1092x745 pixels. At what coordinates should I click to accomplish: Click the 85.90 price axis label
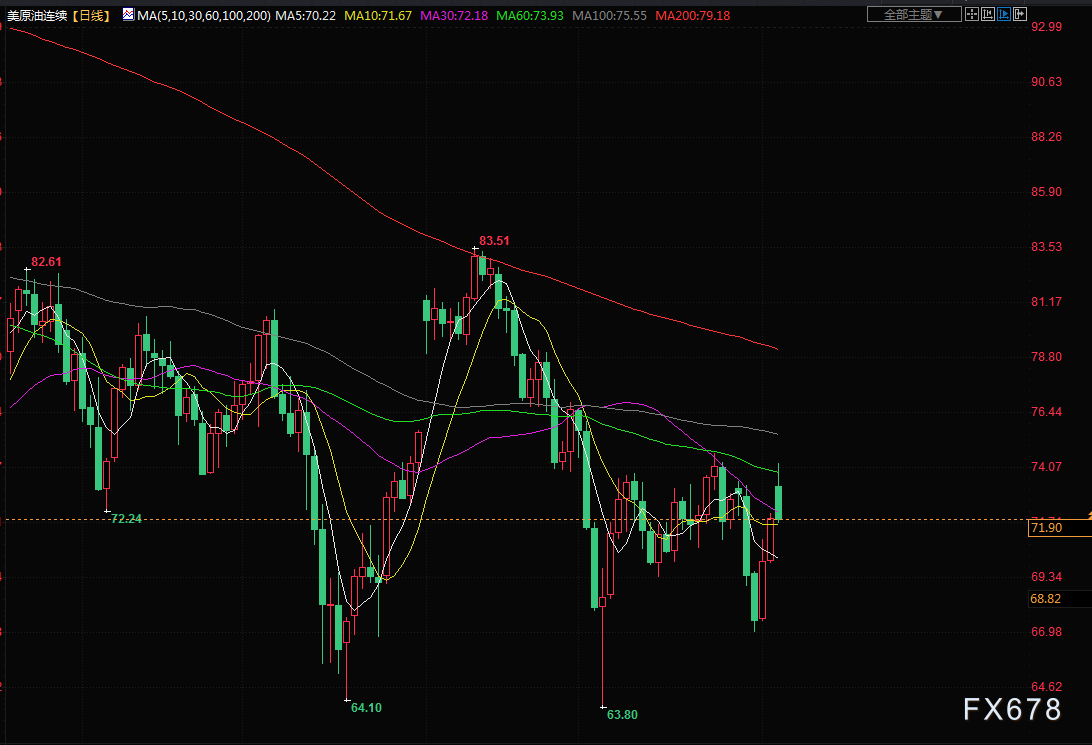[1046, 191]
